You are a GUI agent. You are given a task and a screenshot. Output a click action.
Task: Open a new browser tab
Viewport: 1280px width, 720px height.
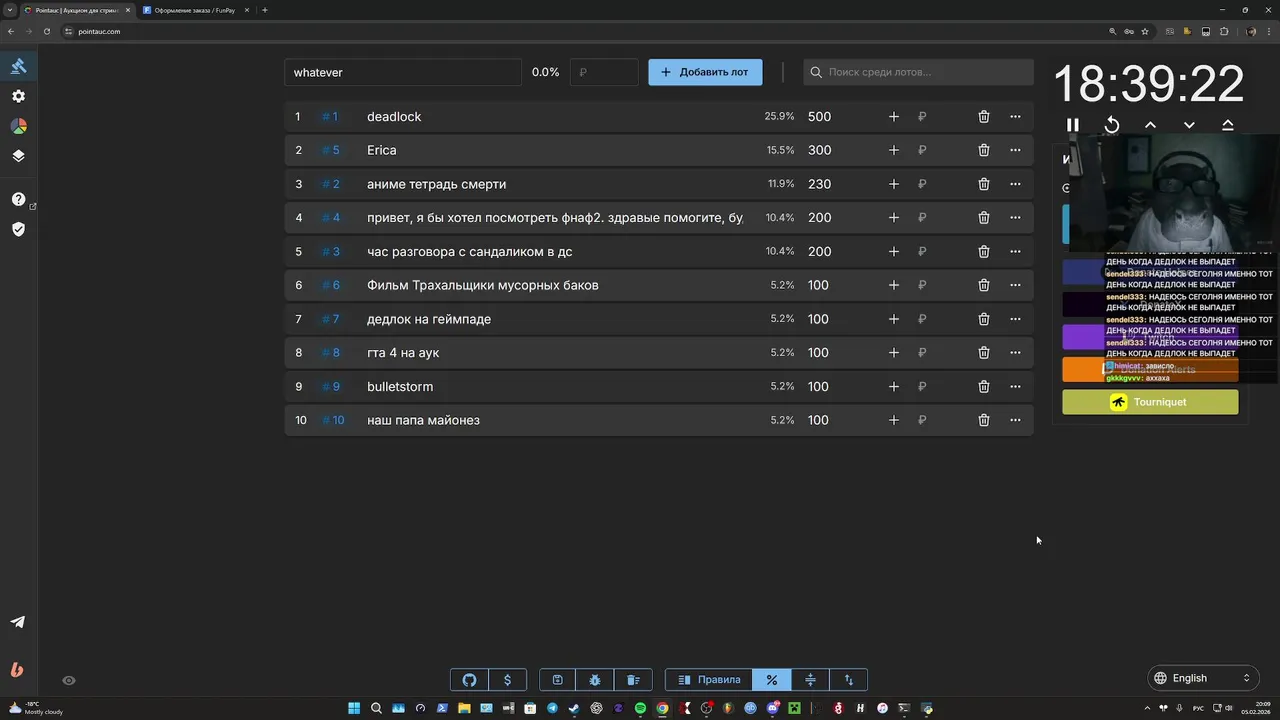(265, 10)
